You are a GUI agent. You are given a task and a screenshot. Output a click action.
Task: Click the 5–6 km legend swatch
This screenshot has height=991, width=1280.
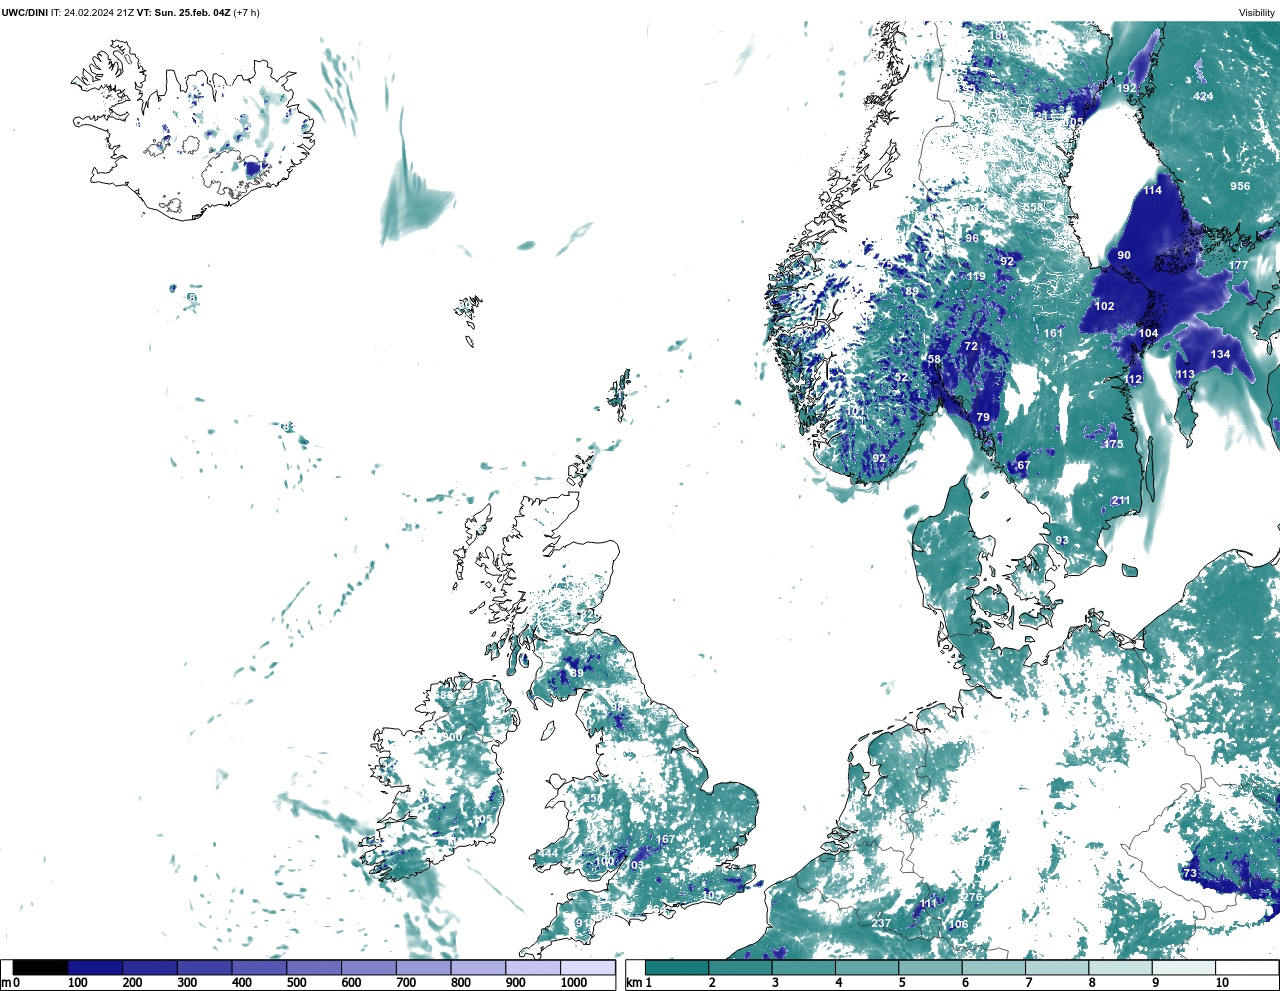tap(931, 967)
